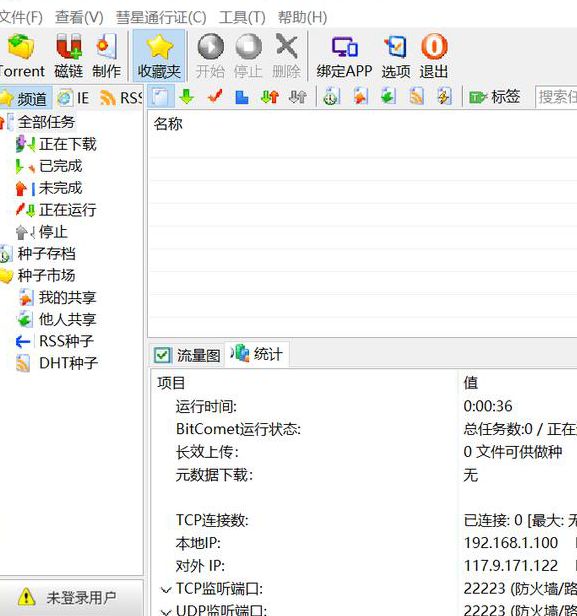Image resolution: width=577 pixels, height=616 pixels.
Task: Select 已完成 in the task tree
Action: tap(60, 166)
